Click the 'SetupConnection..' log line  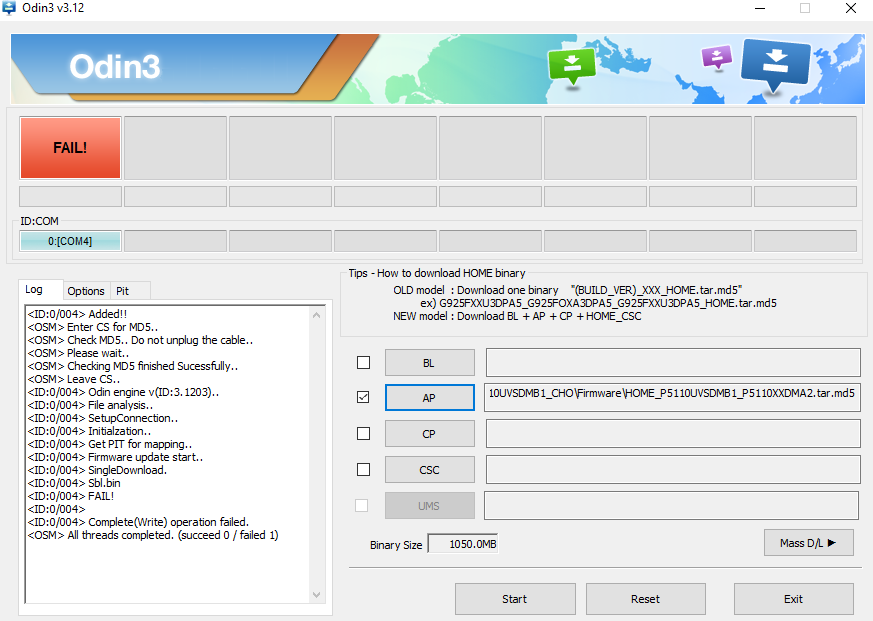[103, 418]
